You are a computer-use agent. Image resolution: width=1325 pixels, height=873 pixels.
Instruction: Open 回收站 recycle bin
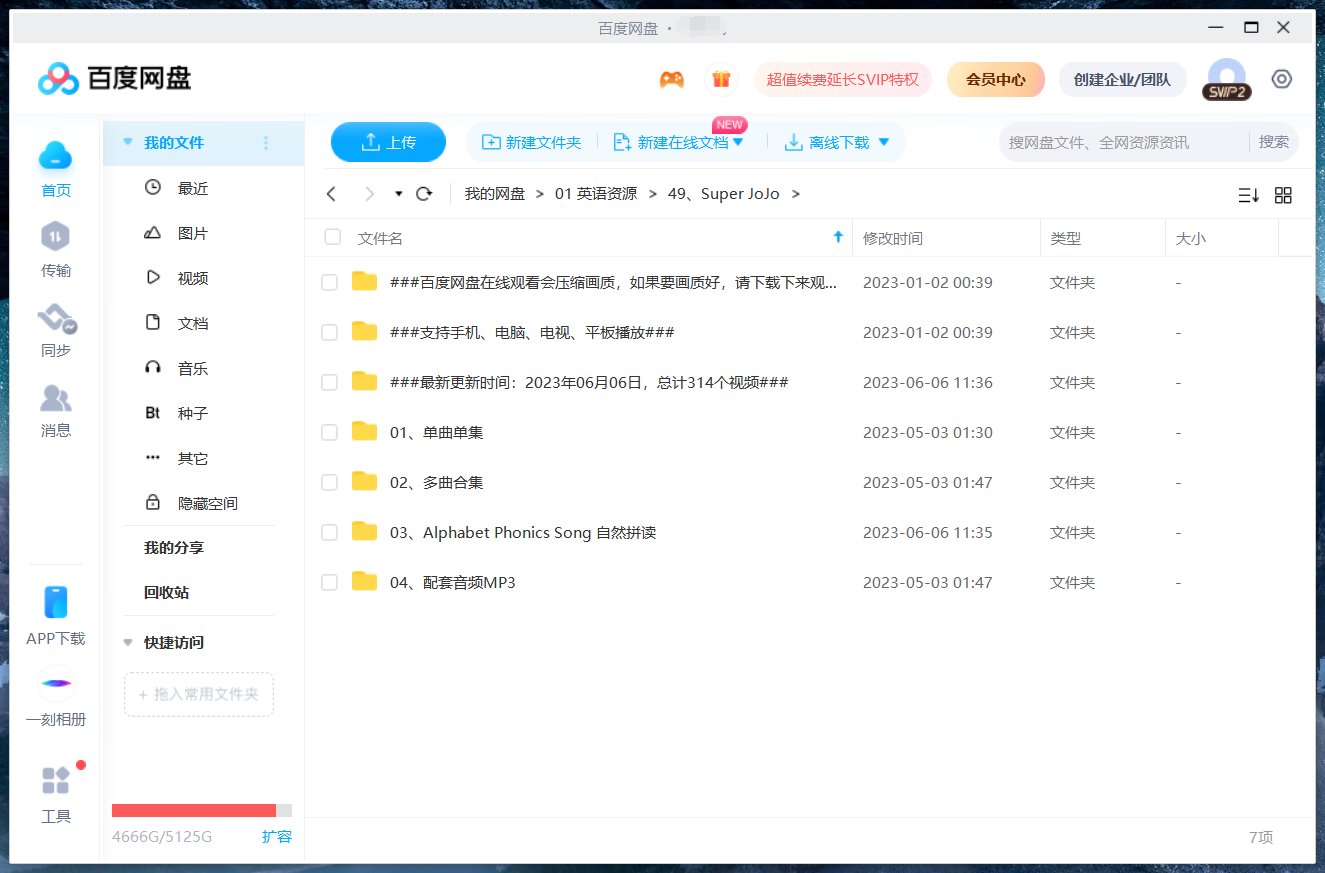coord(166,593)
